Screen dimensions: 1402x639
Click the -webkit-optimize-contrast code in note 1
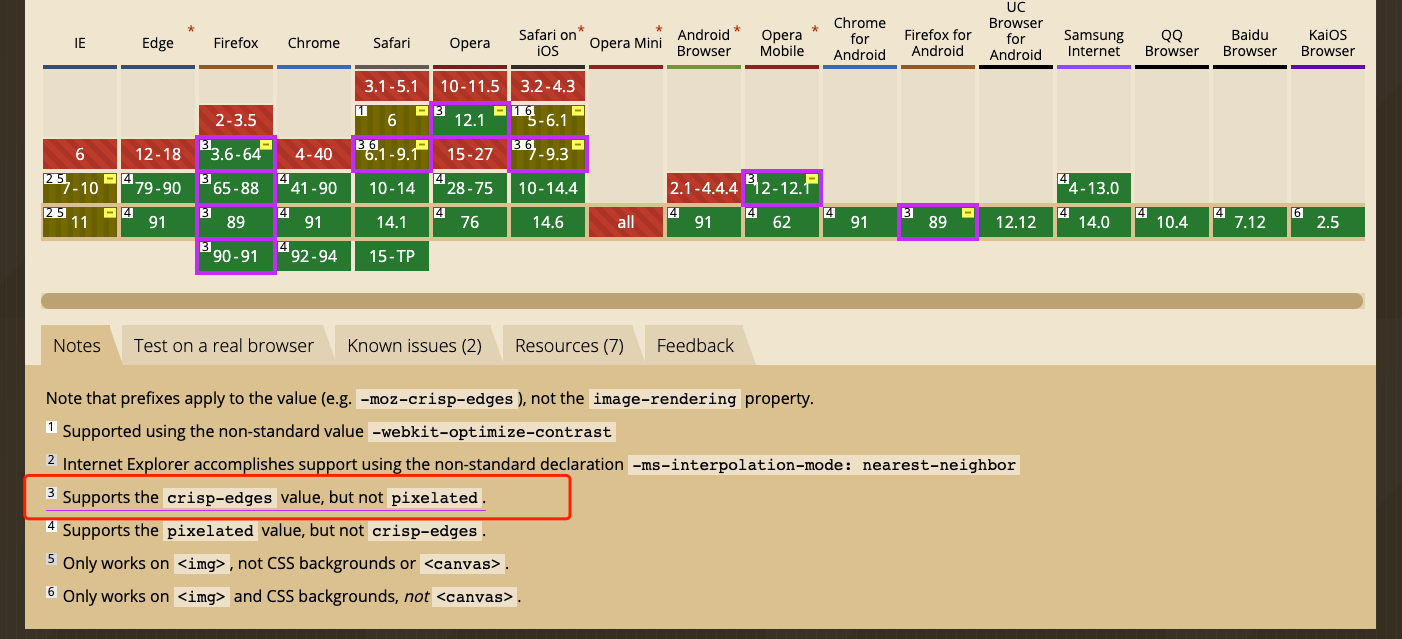(x=491, y=432)
